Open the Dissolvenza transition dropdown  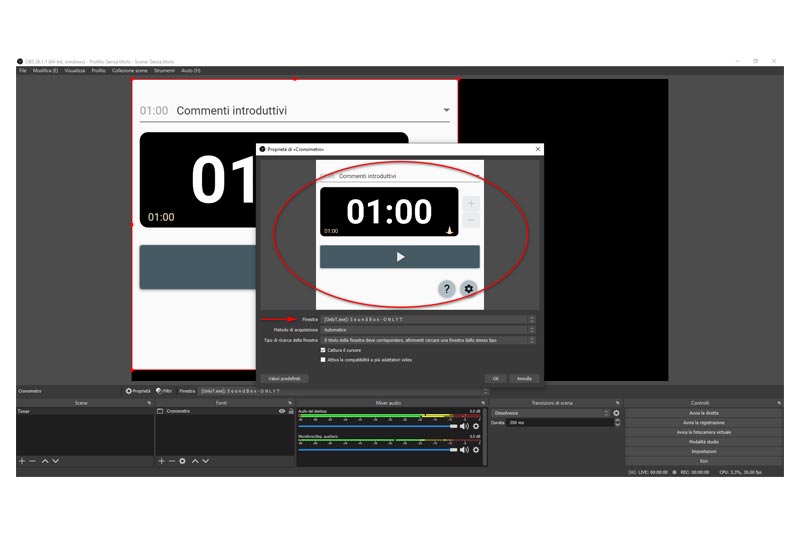pos(551,413)
